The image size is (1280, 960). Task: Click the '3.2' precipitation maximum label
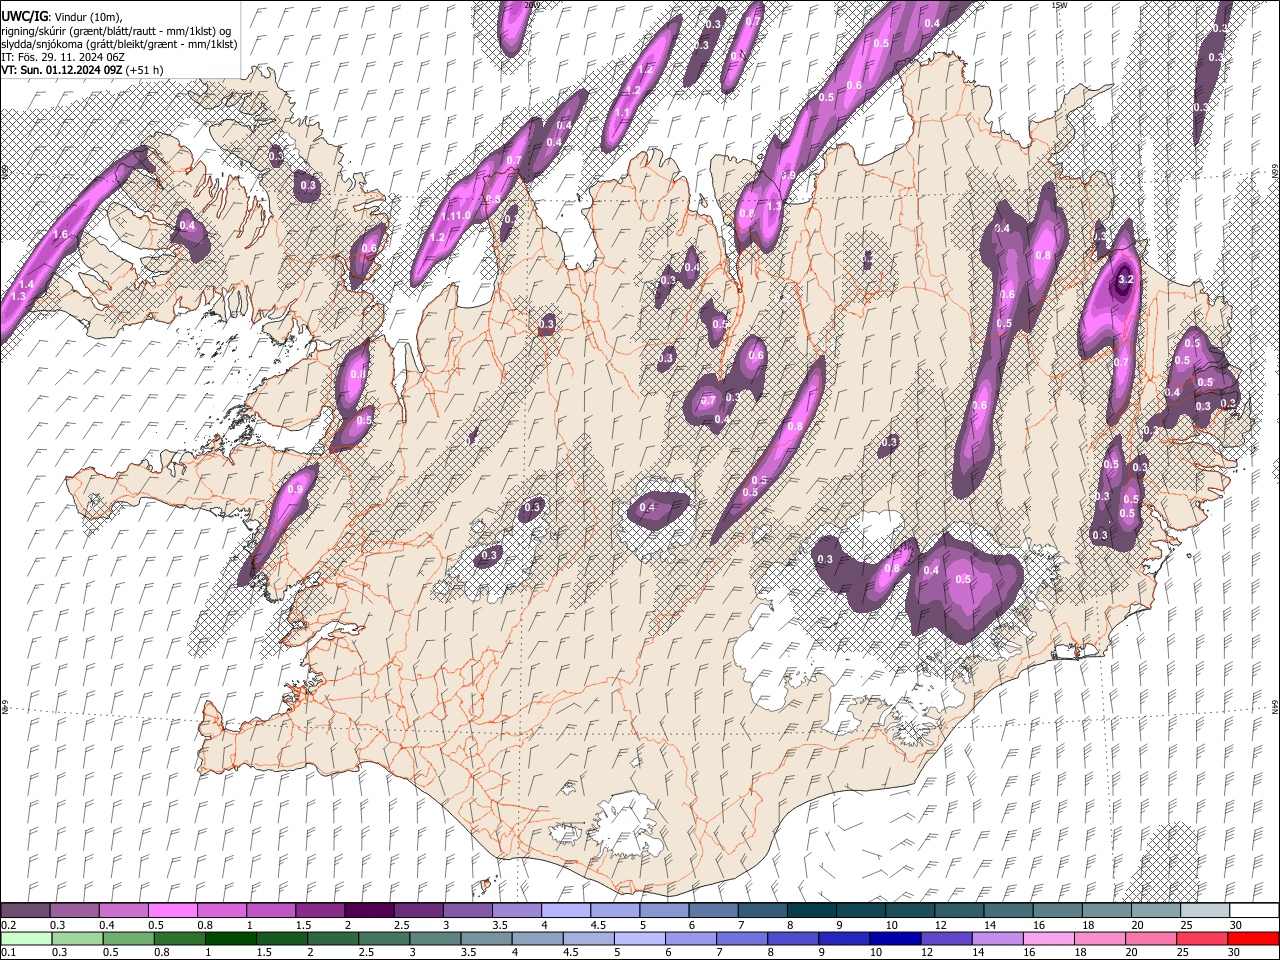tap(1125, 279)
